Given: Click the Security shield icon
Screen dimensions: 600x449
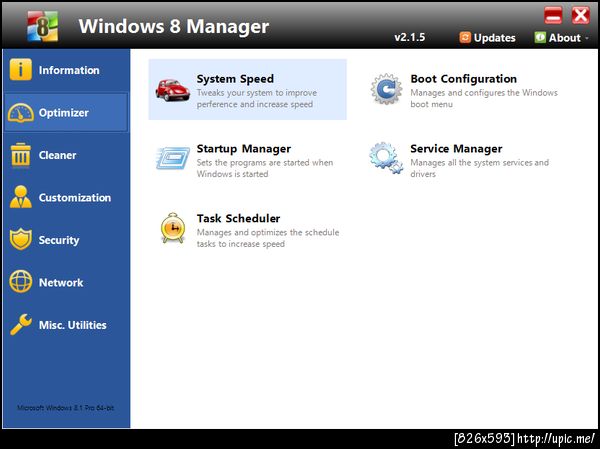Looking at the screenshot, I should tap(21, 239).
